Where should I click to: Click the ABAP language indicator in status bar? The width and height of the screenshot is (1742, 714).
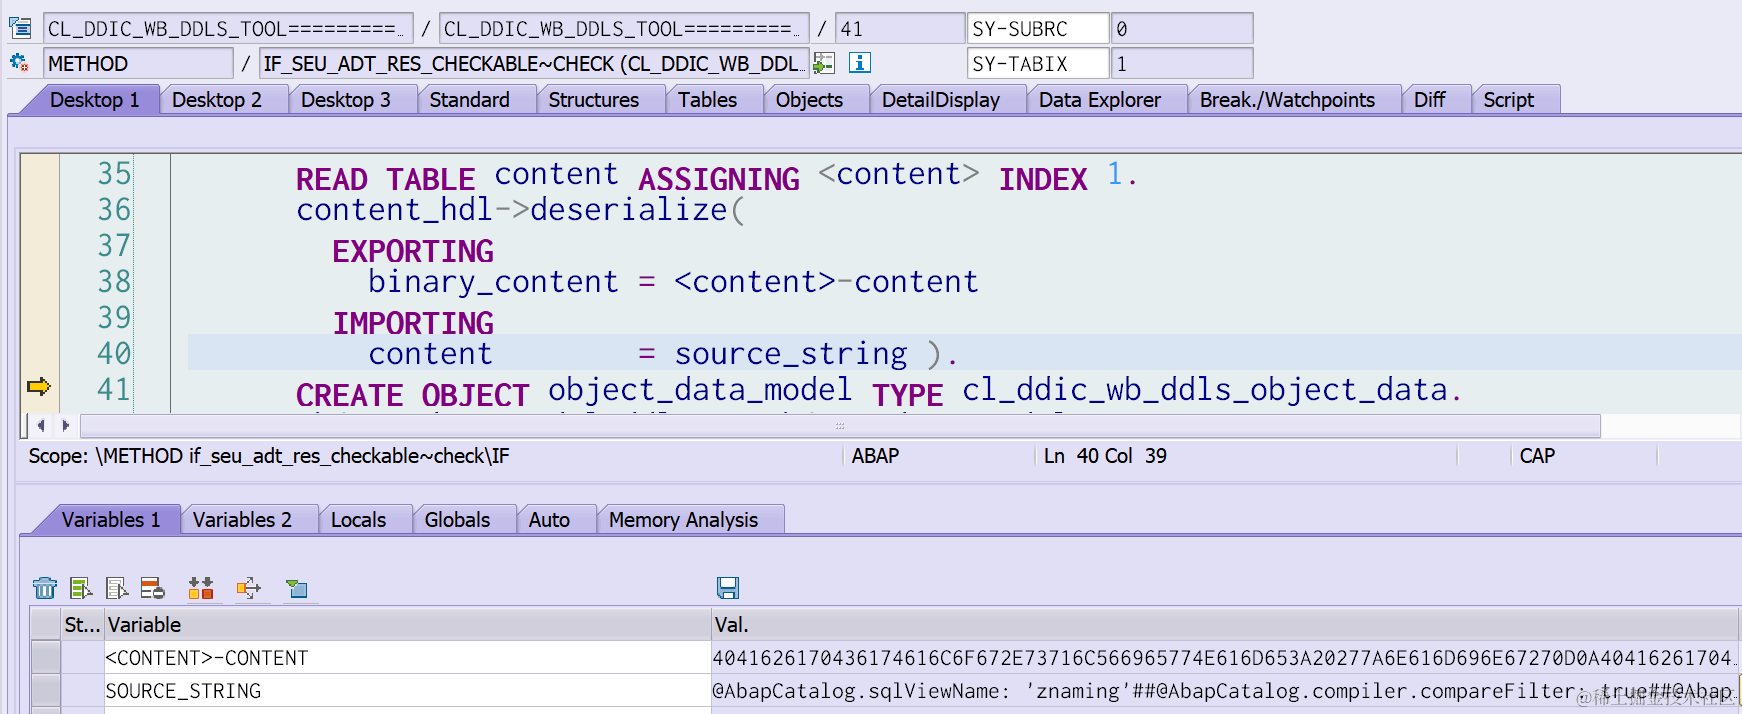coord(876,456)
